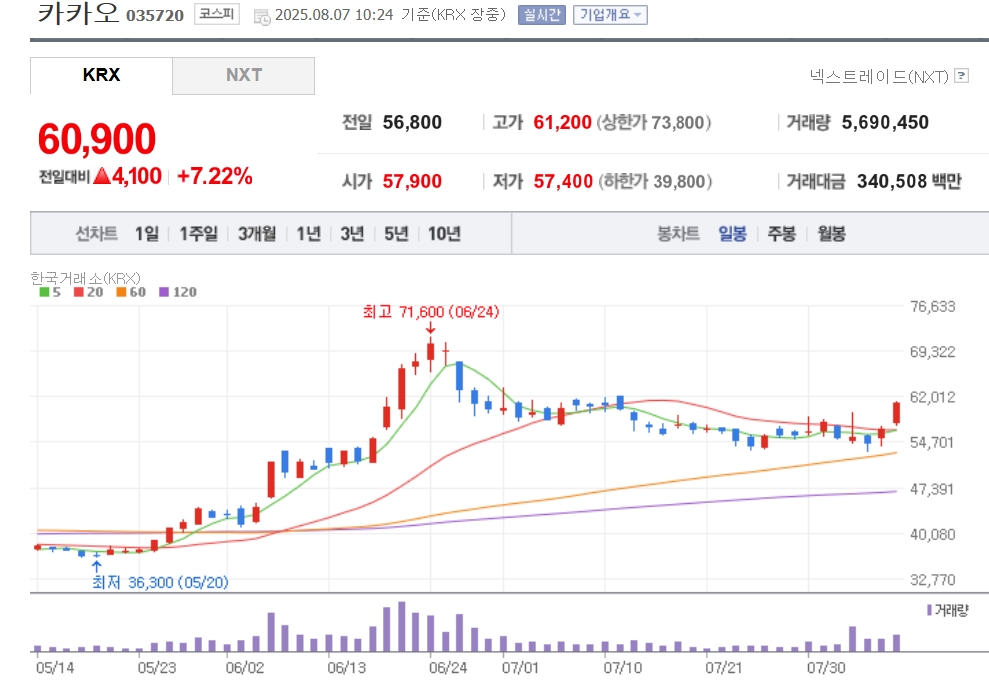The width and height of the screenshot is (989, 690).
Task: Open the 넥스트레이드(NXT) link
Action: (879, 76)
